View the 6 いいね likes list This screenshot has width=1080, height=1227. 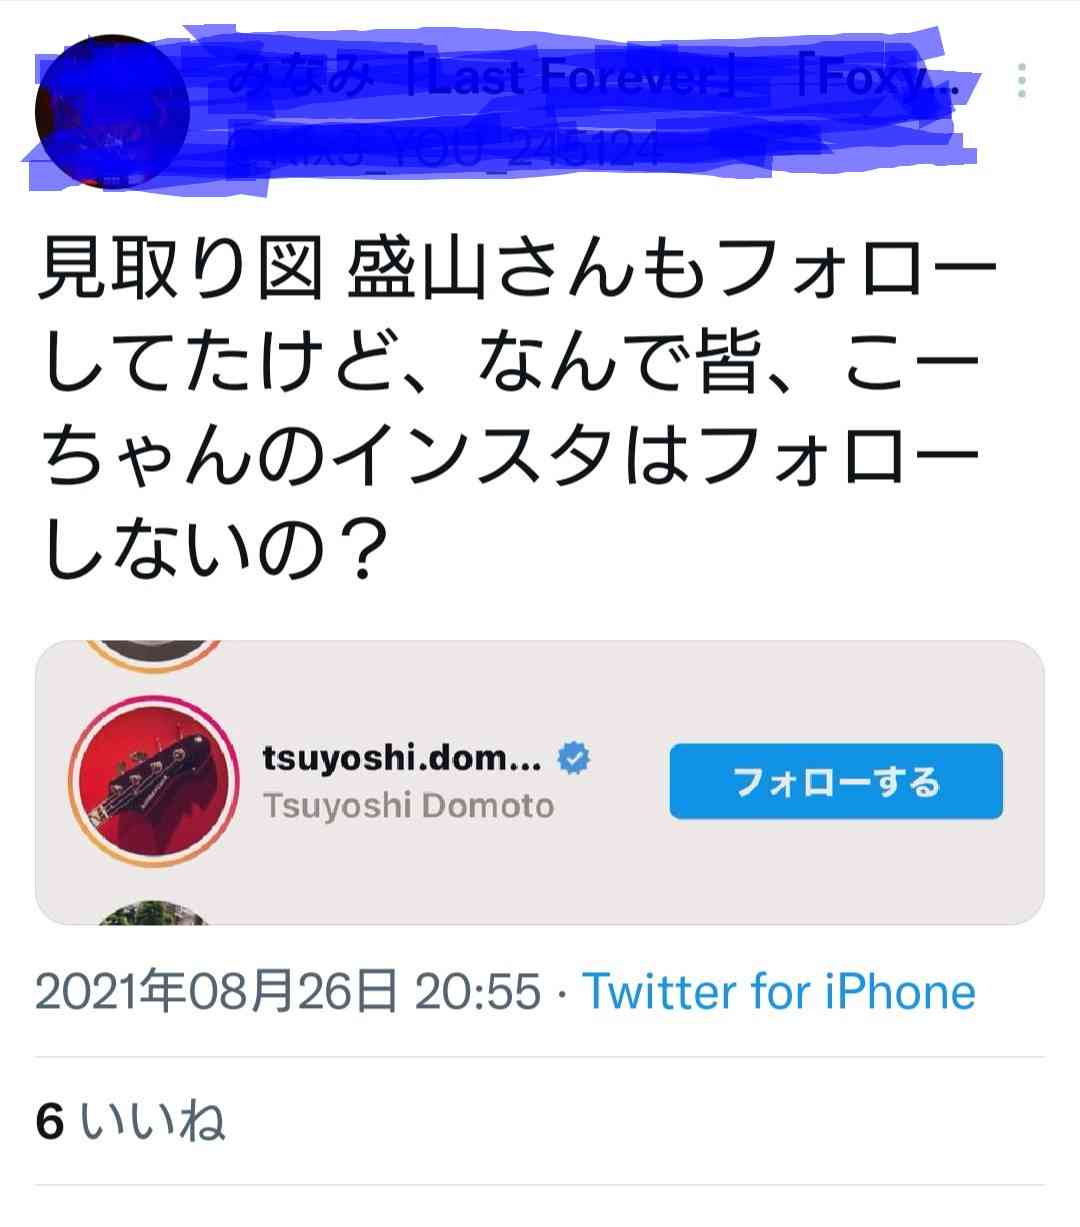coord(130,1121)
